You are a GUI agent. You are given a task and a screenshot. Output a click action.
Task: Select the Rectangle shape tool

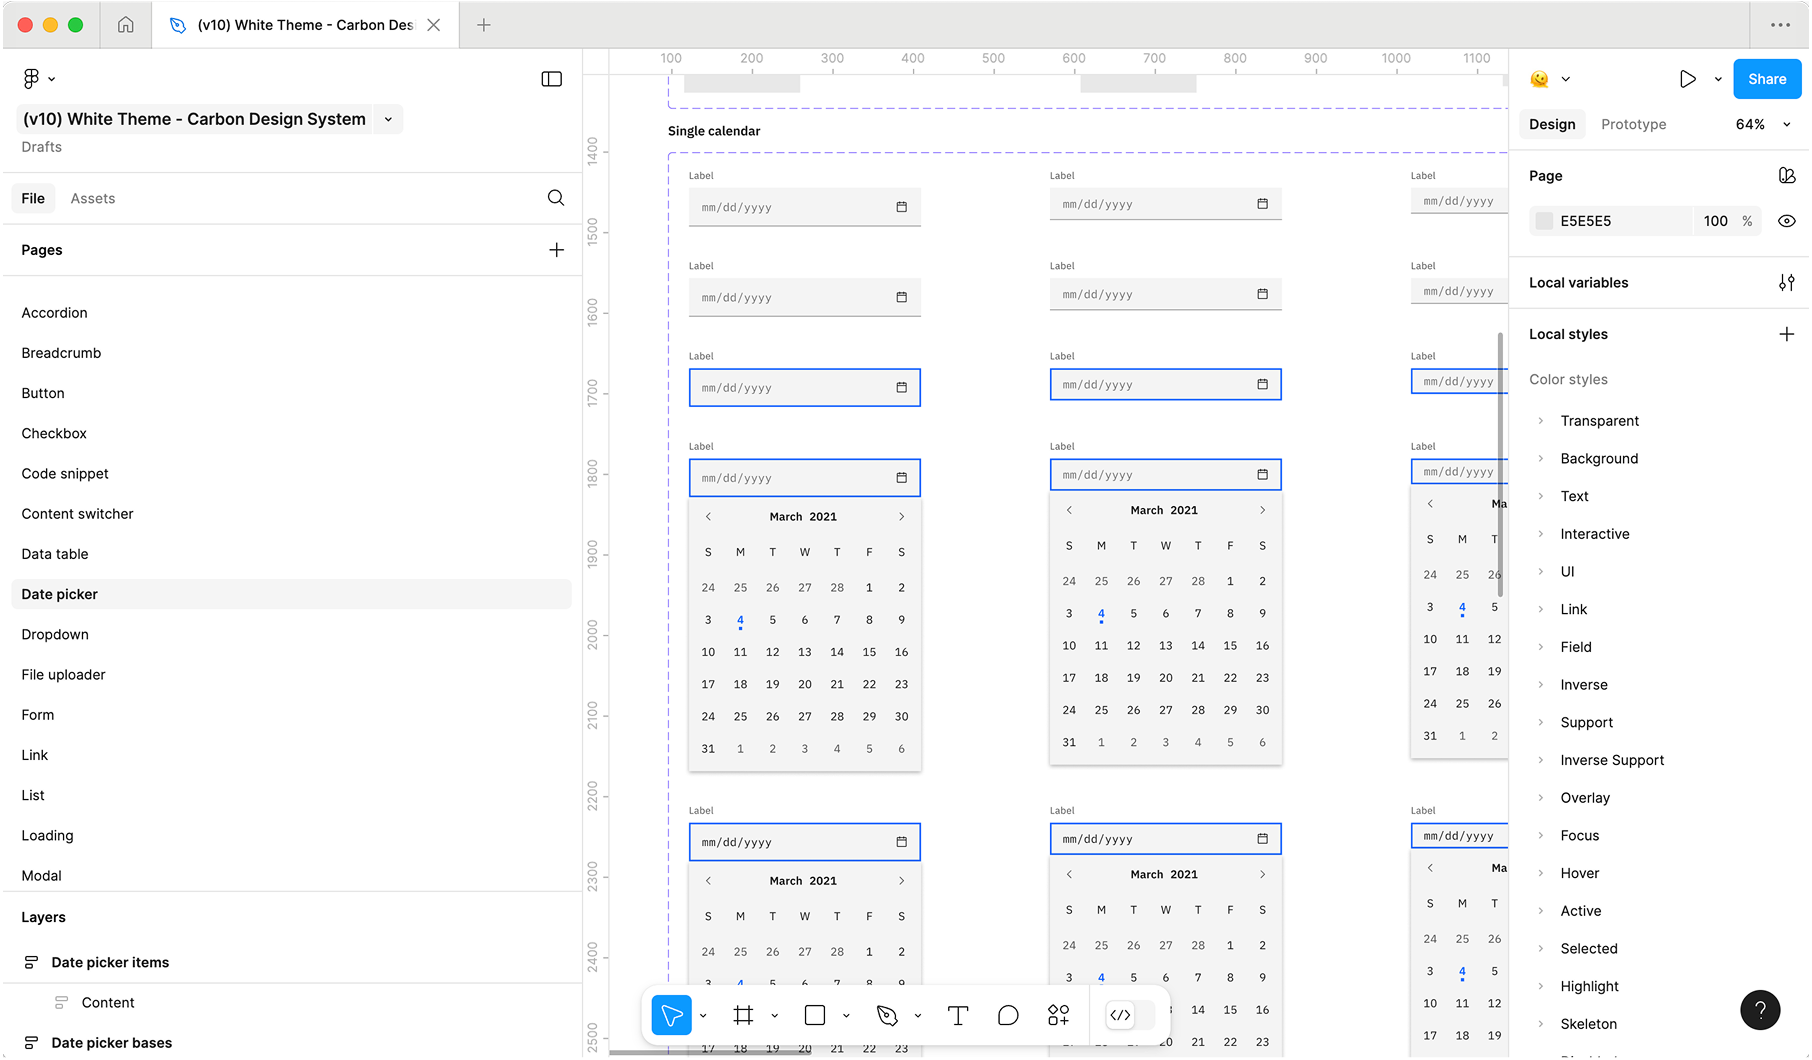(x=815, y=1016)
